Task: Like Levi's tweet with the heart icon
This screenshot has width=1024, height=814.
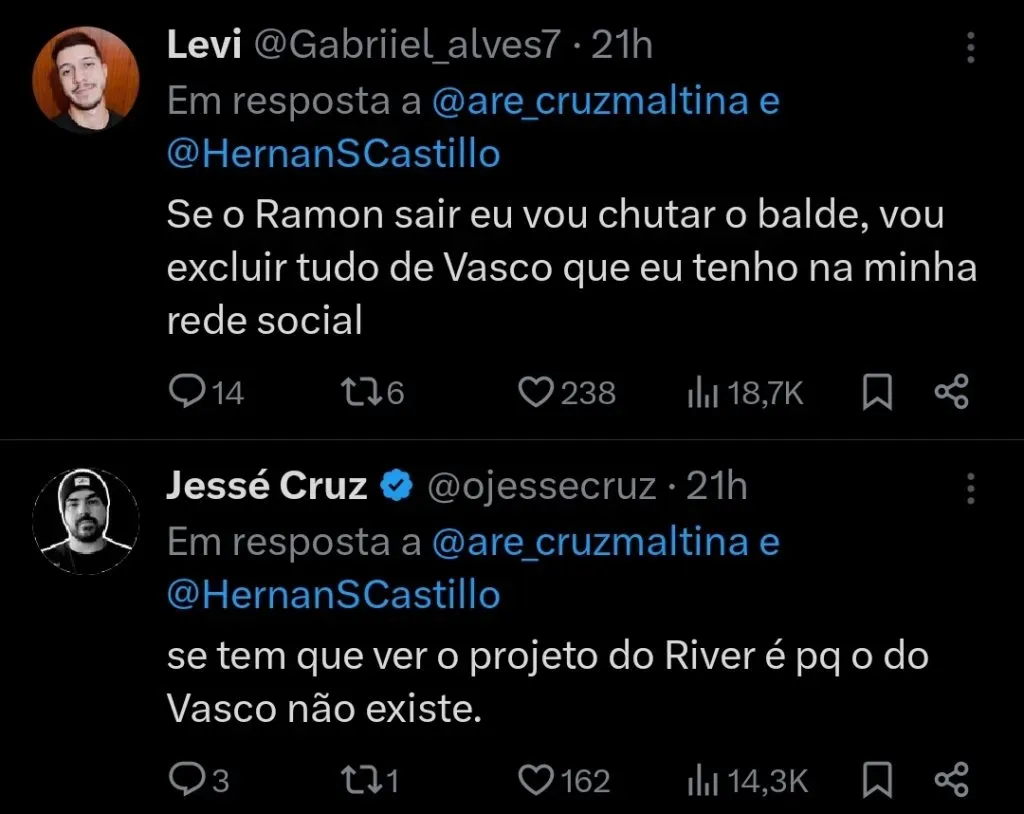Action: coord(536,391)
